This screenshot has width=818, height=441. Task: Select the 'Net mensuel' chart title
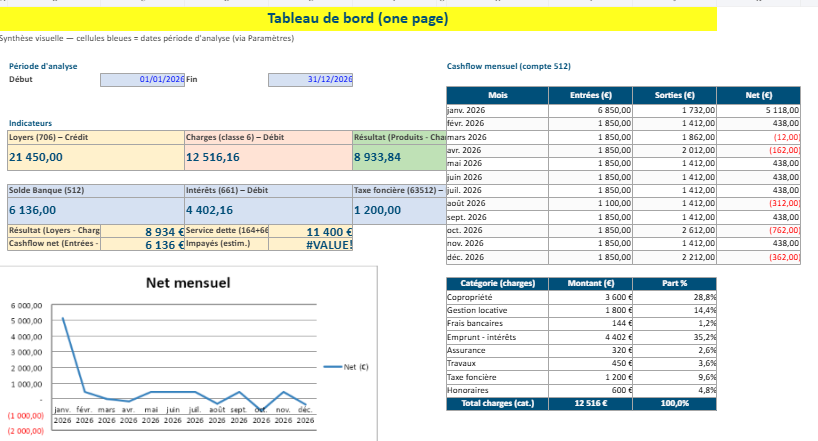point(187,283)
